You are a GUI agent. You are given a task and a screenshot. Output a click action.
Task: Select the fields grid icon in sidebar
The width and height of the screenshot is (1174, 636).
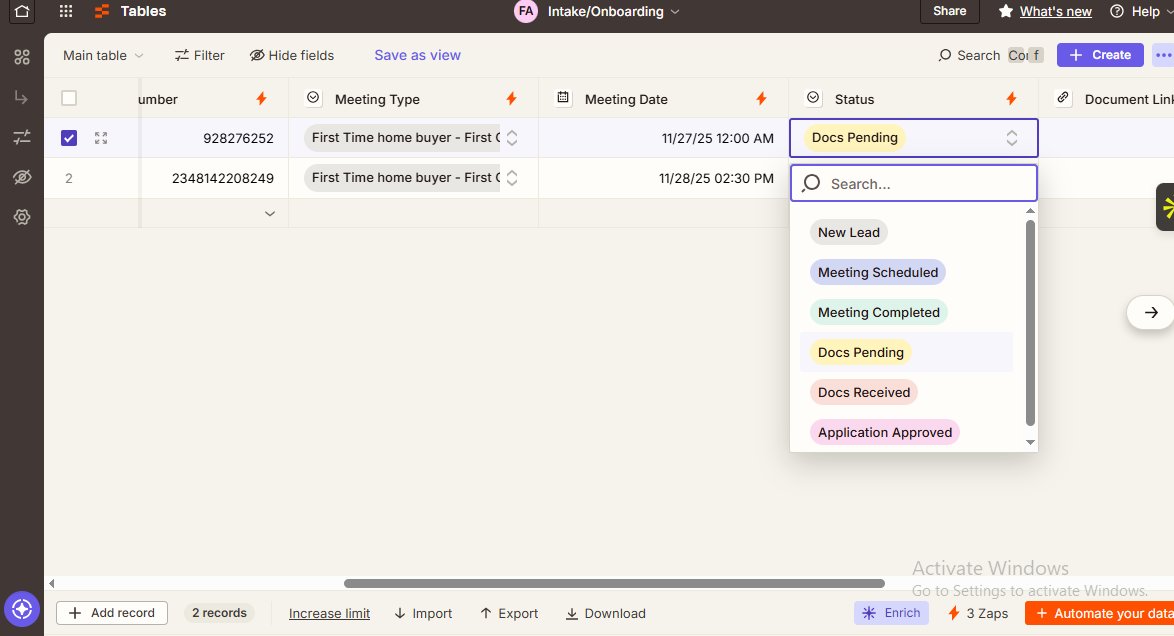pos(22,57)
